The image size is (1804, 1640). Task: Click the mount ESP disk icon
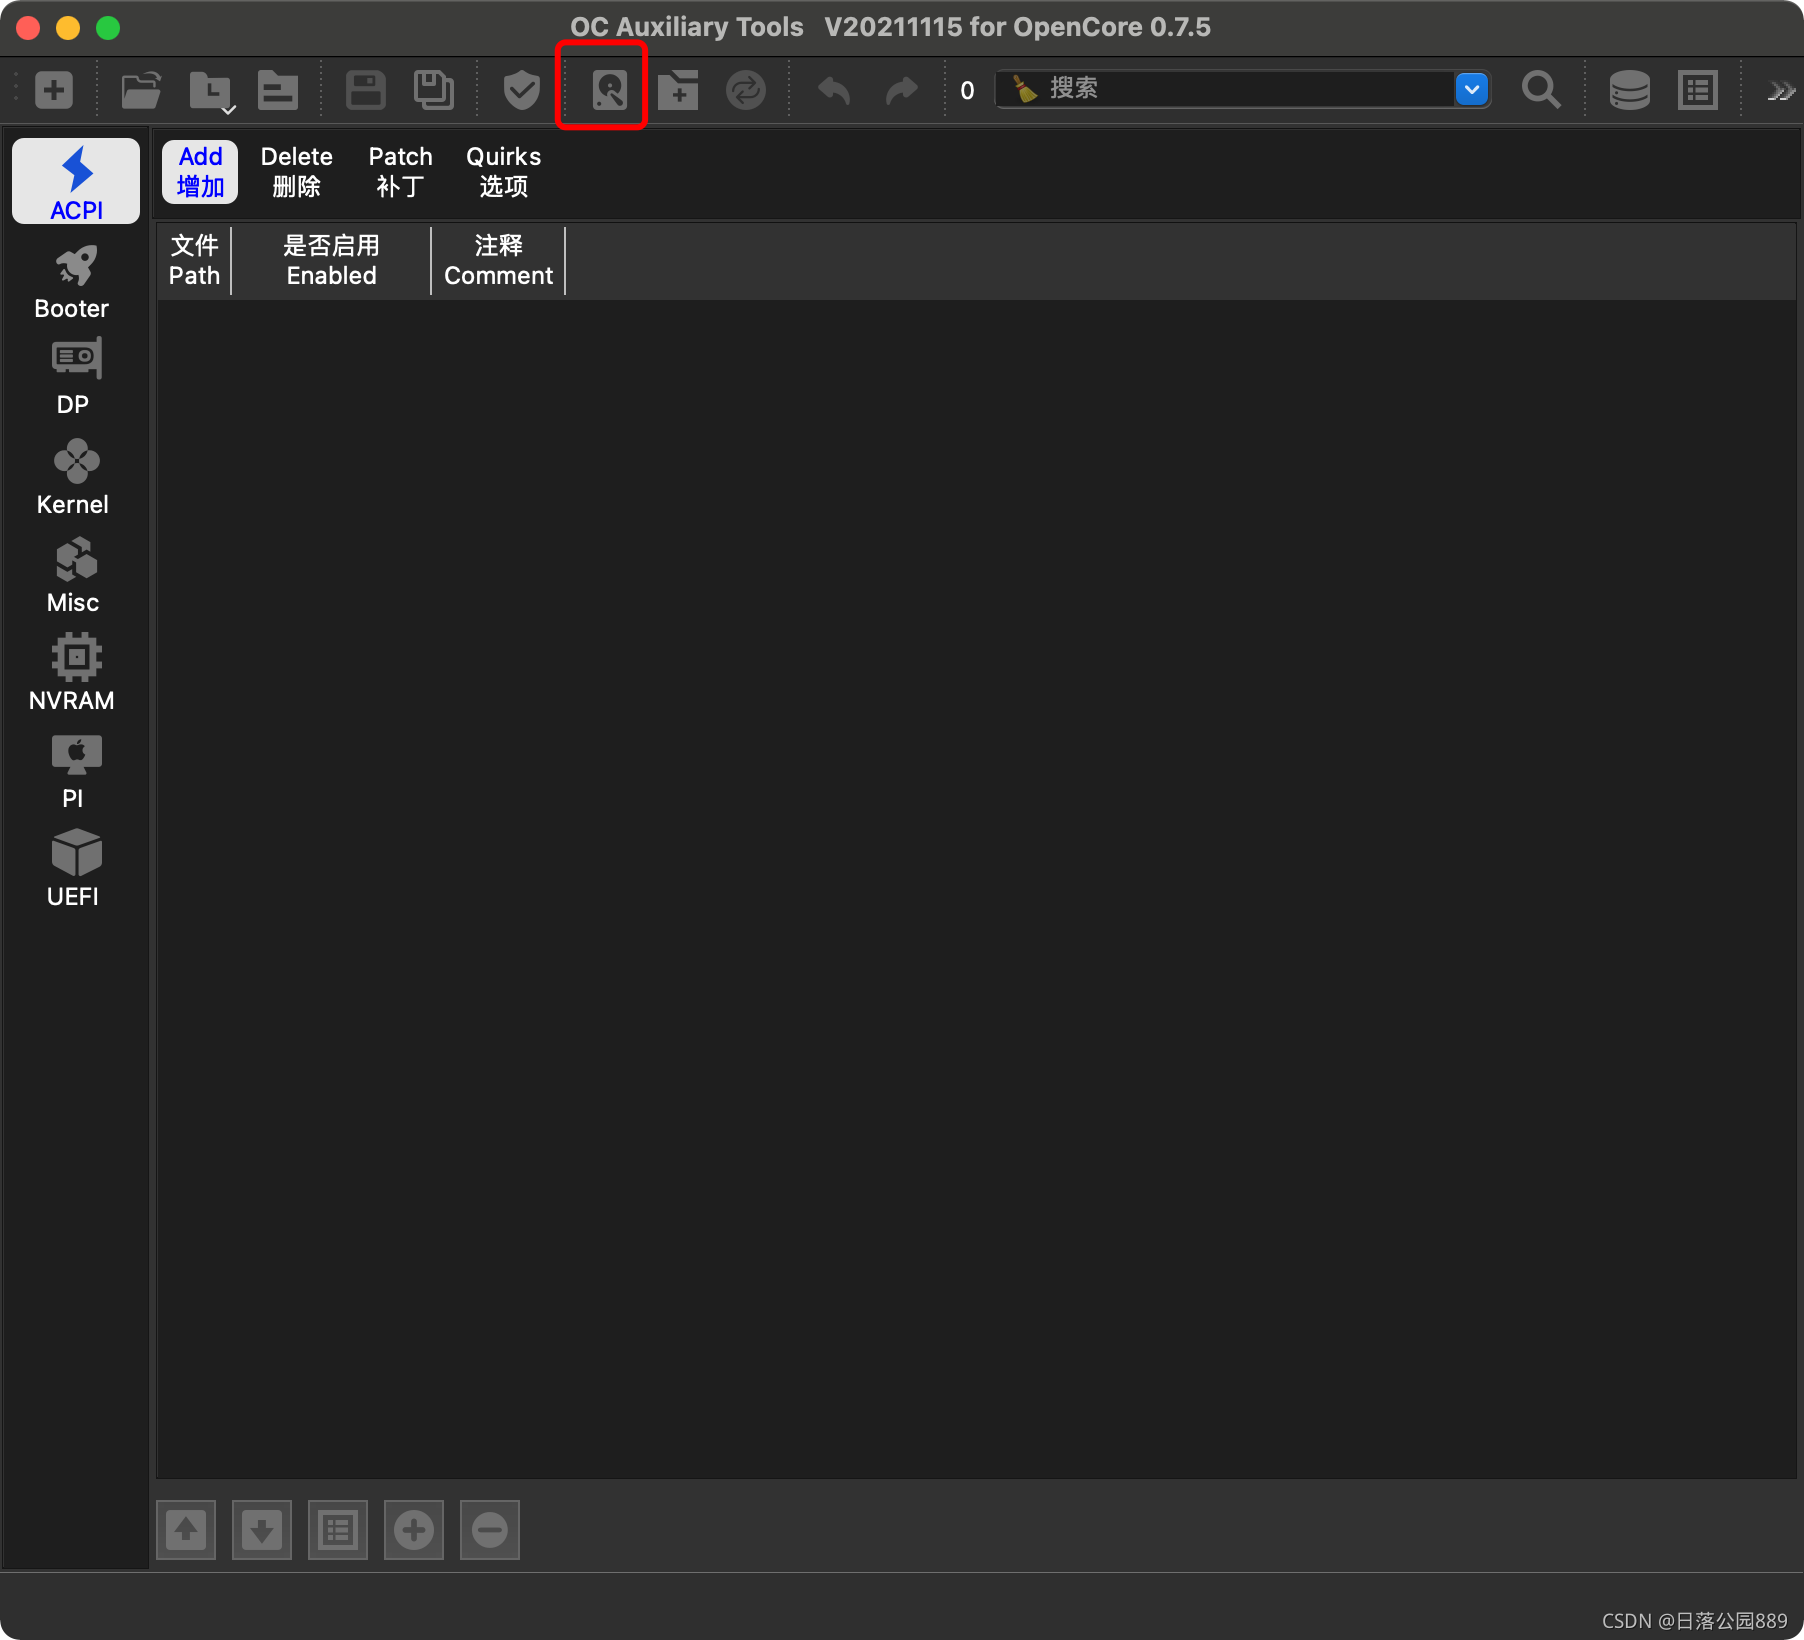(x=609, y=90)
